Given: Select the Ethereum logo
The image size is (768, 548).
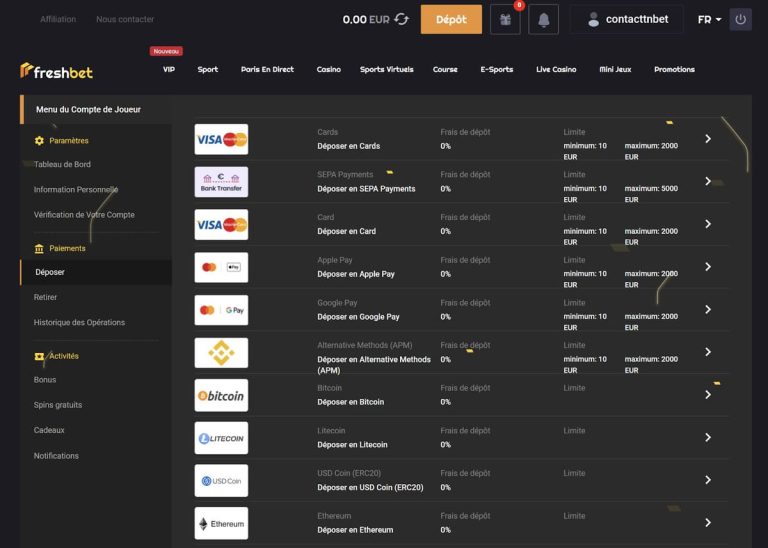Looking at the screenshot, I should [x=221, y=523].
